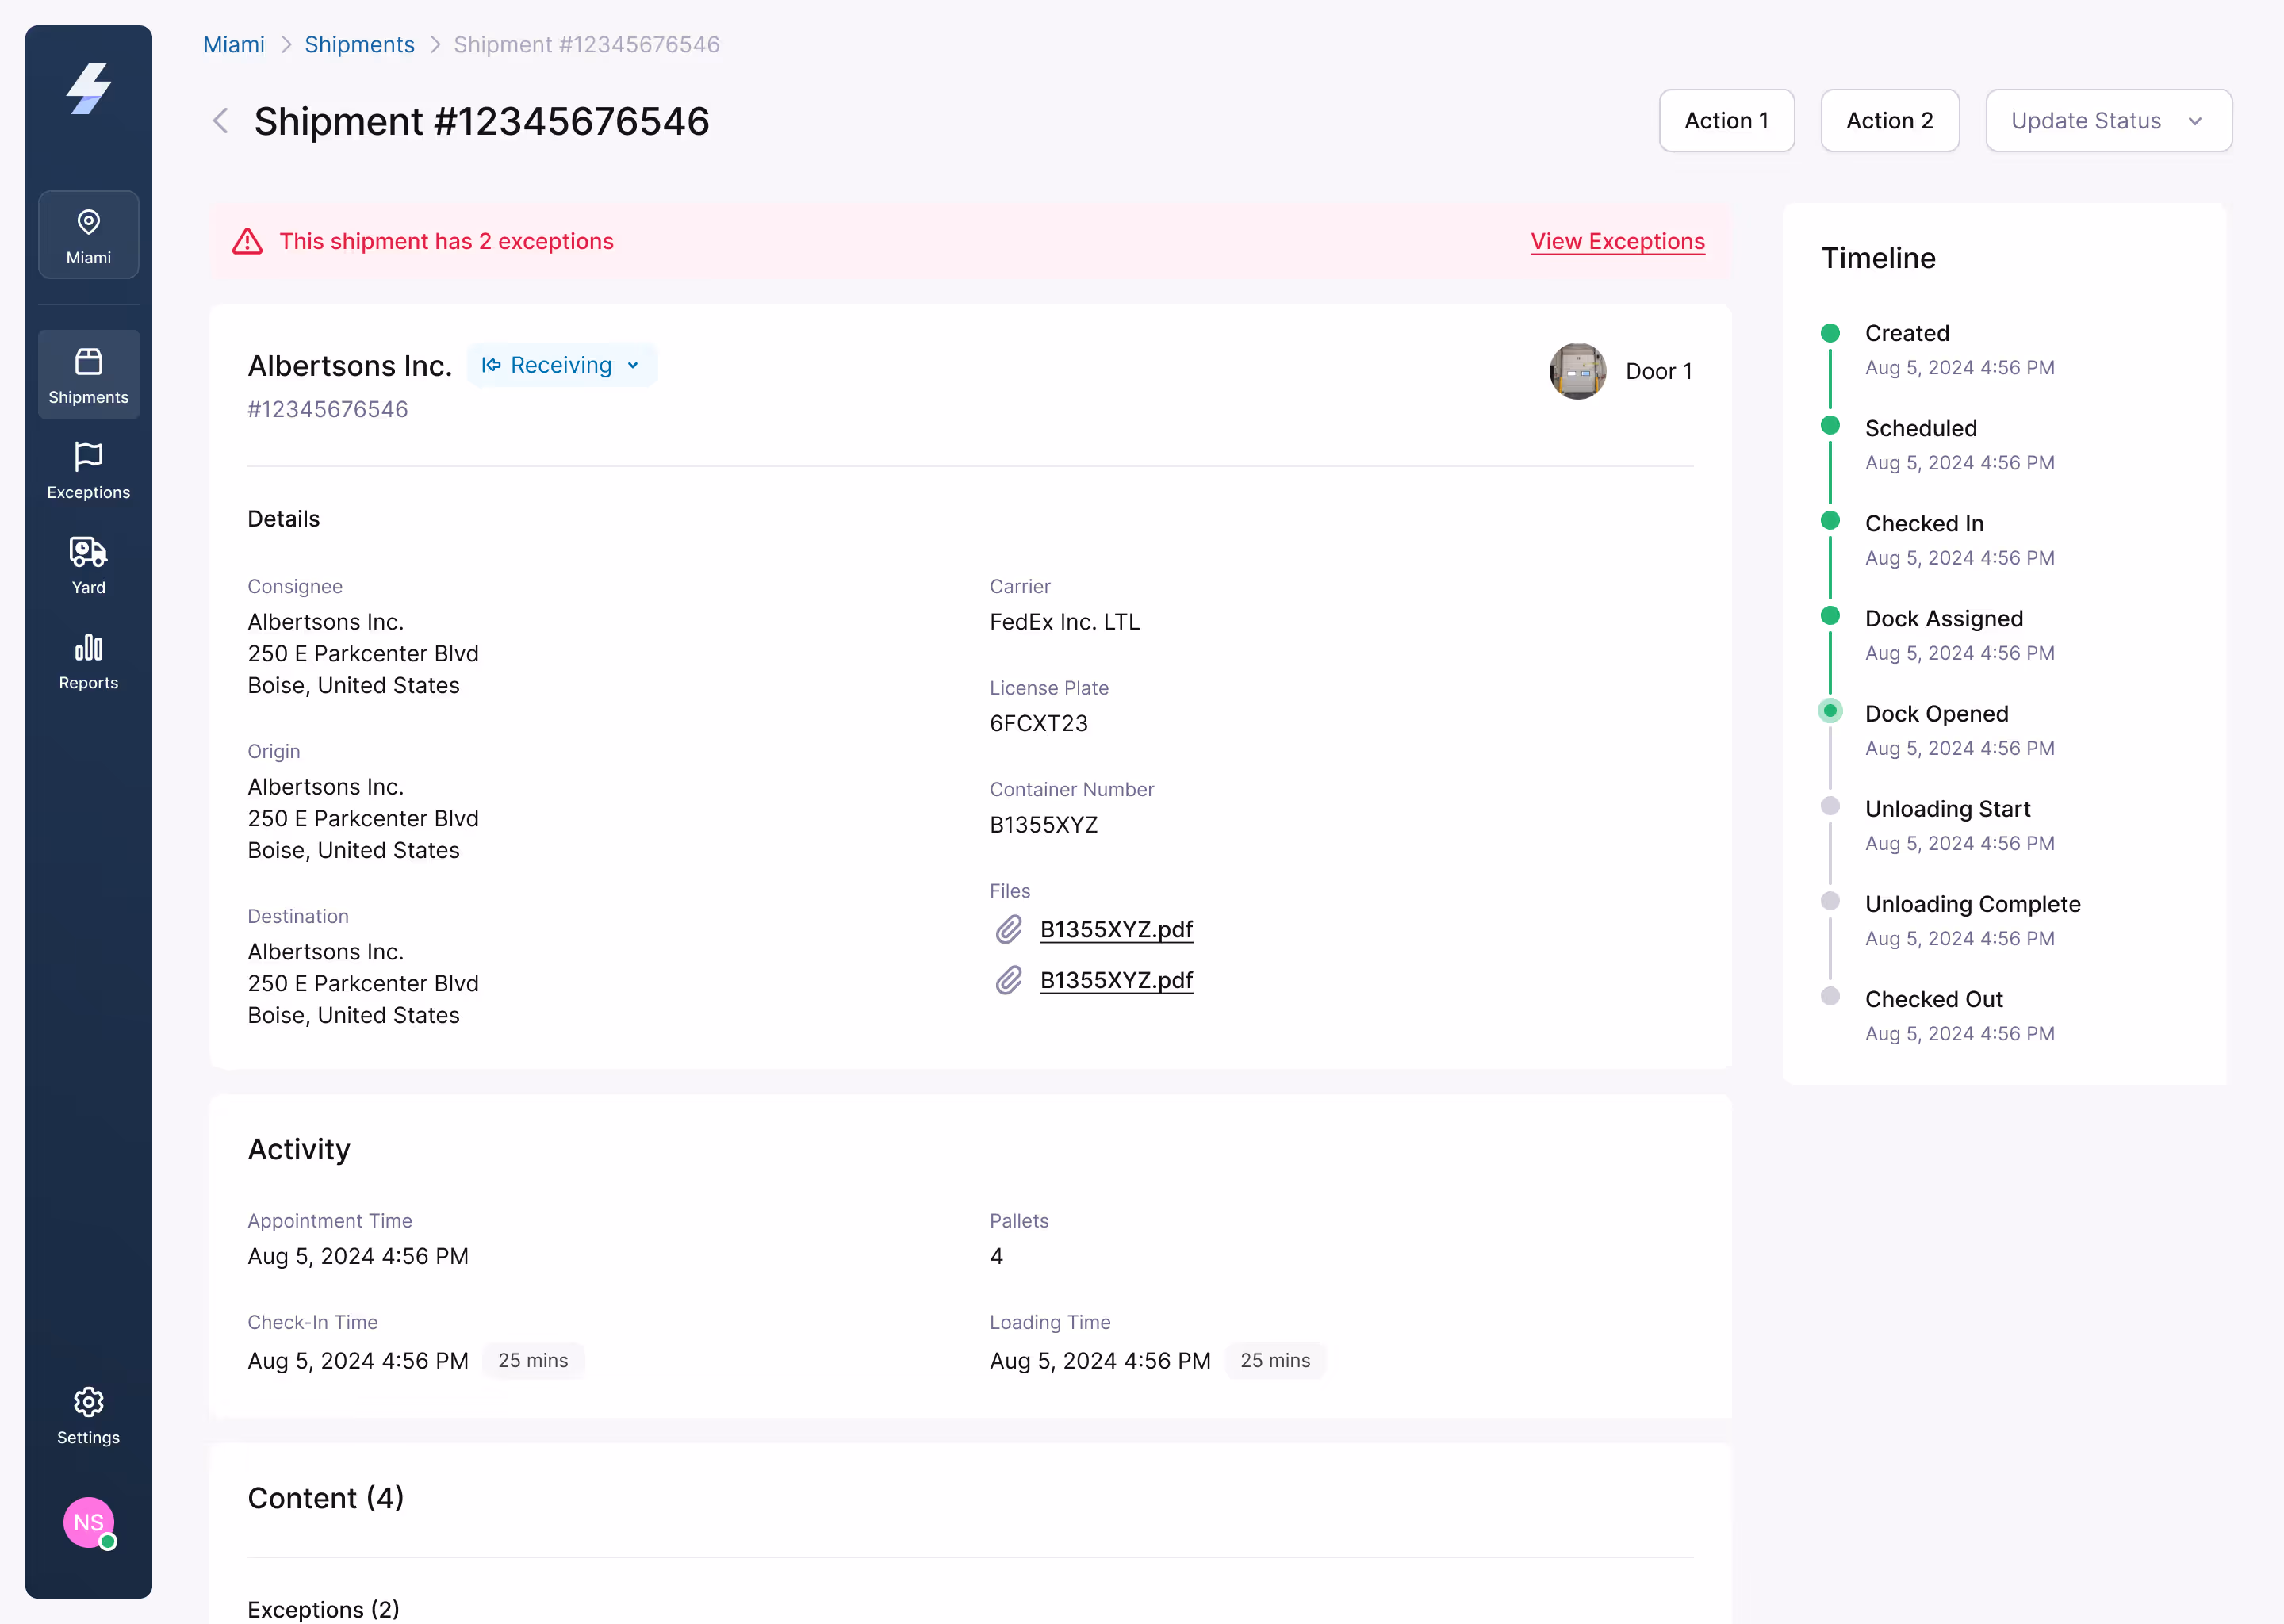Image resolution: width=2284 pixels, height=1624 pixels.
Task: Expand the Update Status dropdown
Action: [x=2108, y=121]
